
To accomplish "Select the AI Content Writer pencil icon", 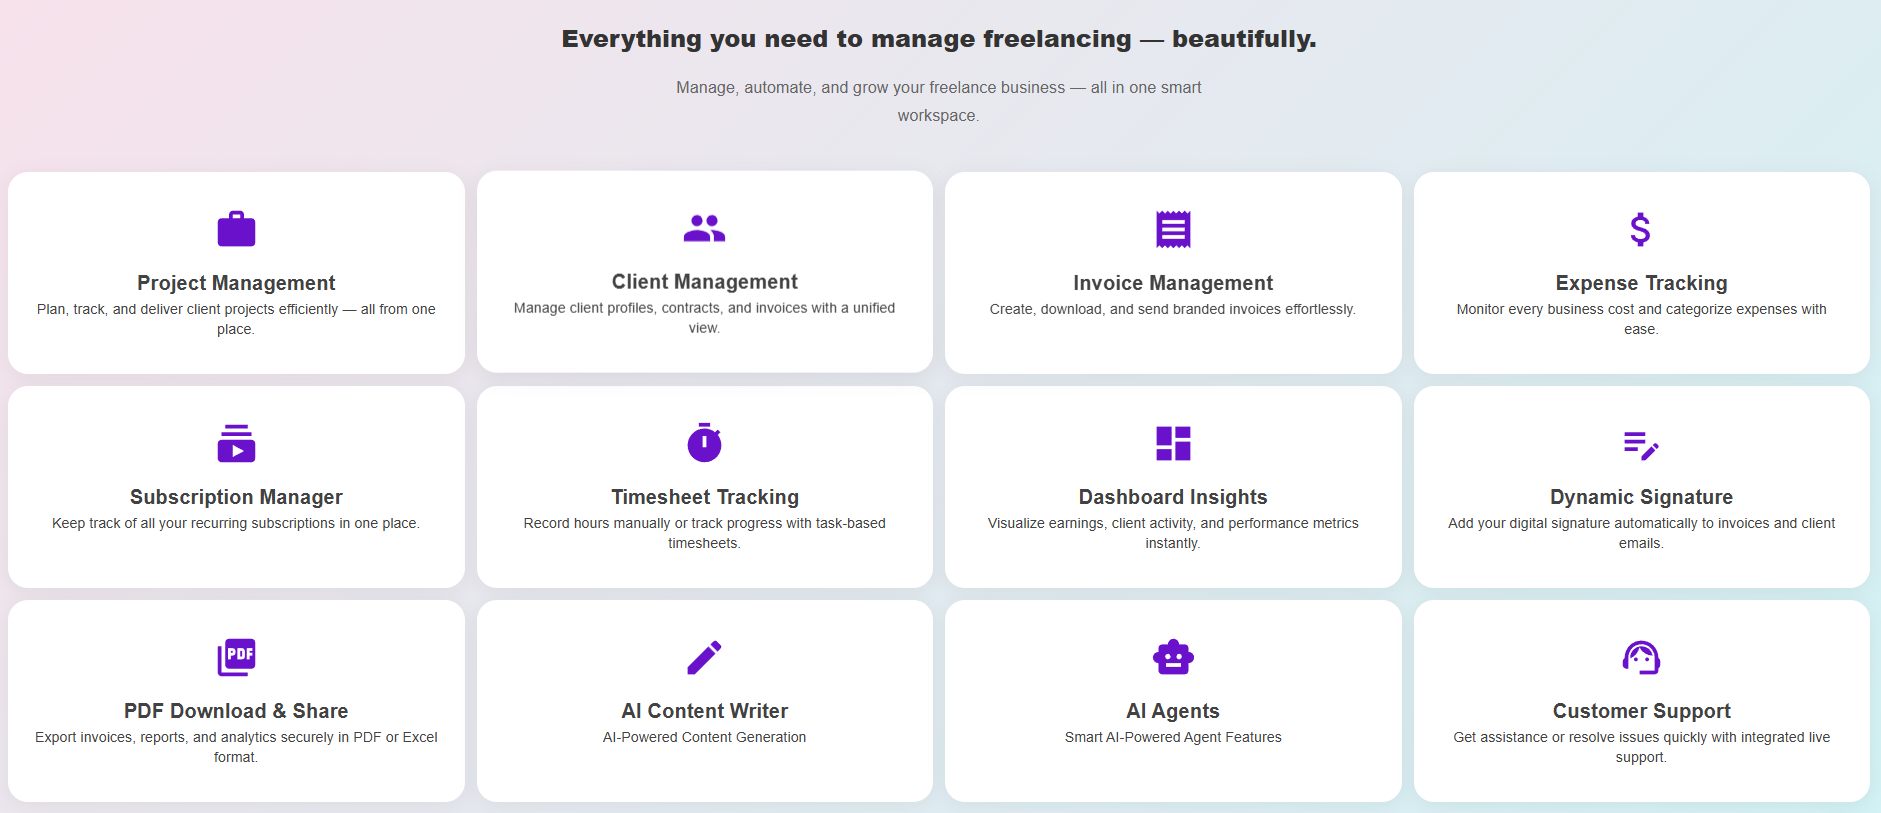I will point(704,657).
